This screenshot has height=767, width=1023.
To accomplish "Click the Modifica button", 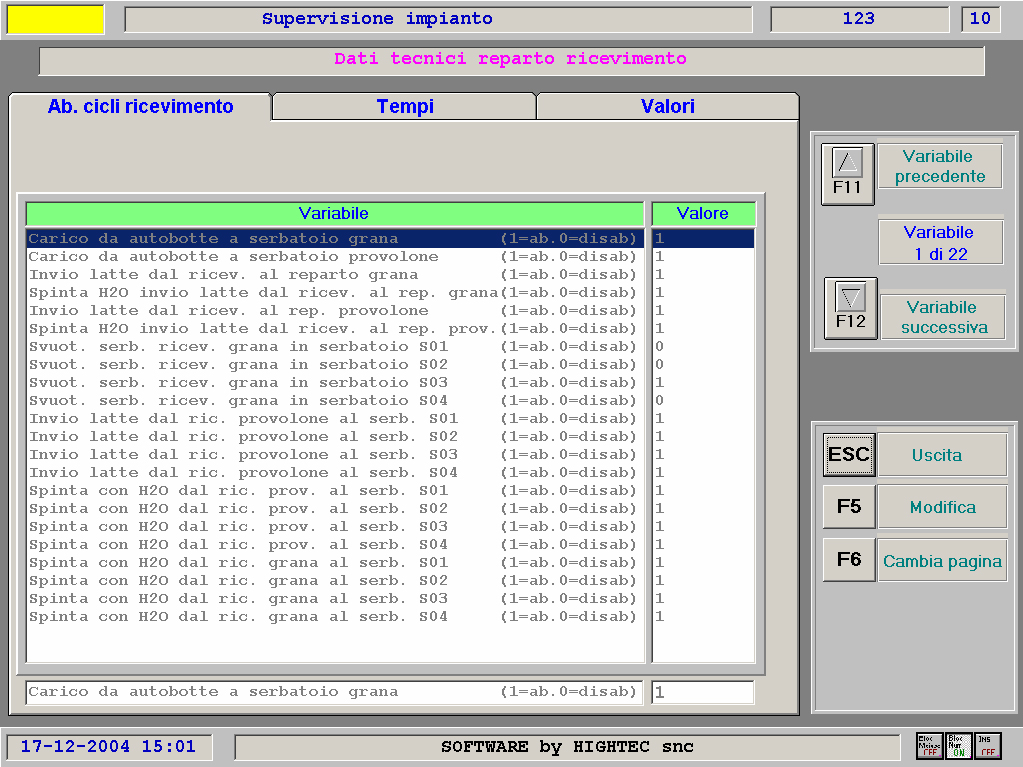I will click(942, 507).
